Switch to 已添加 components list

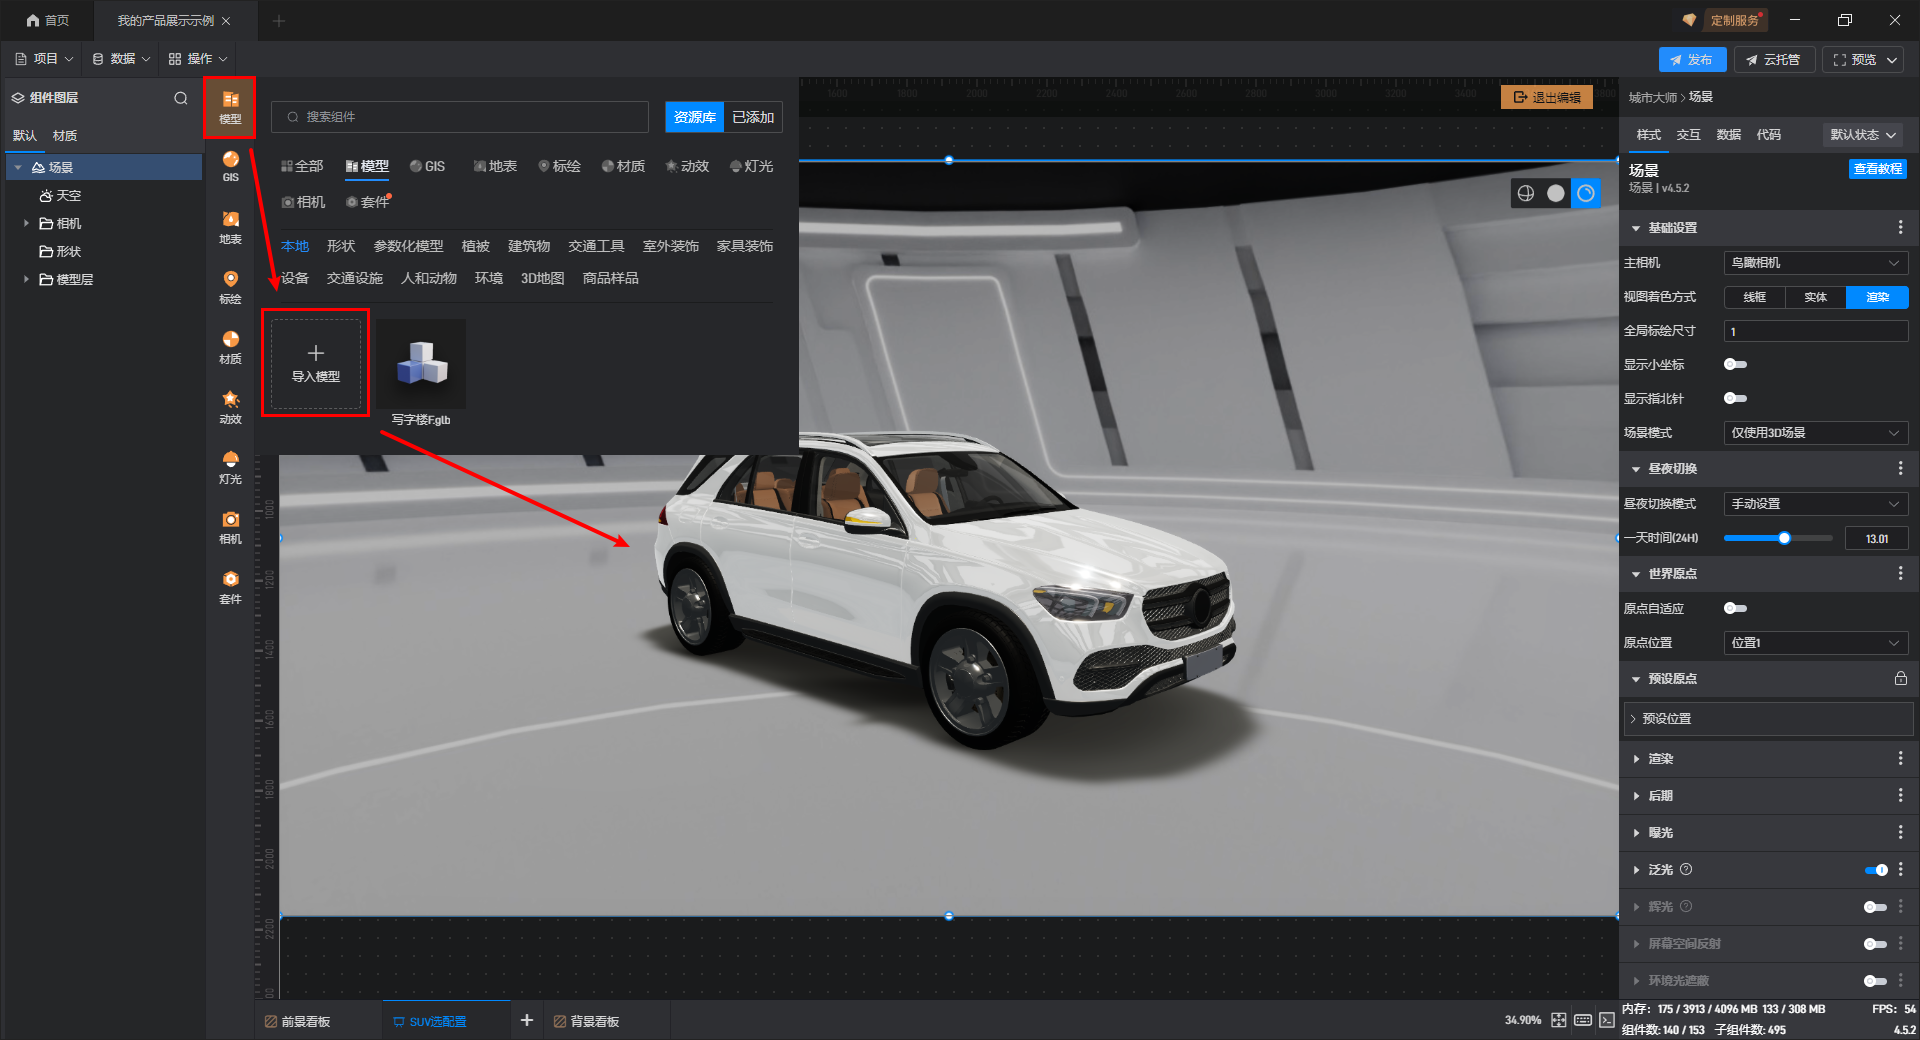753,117
